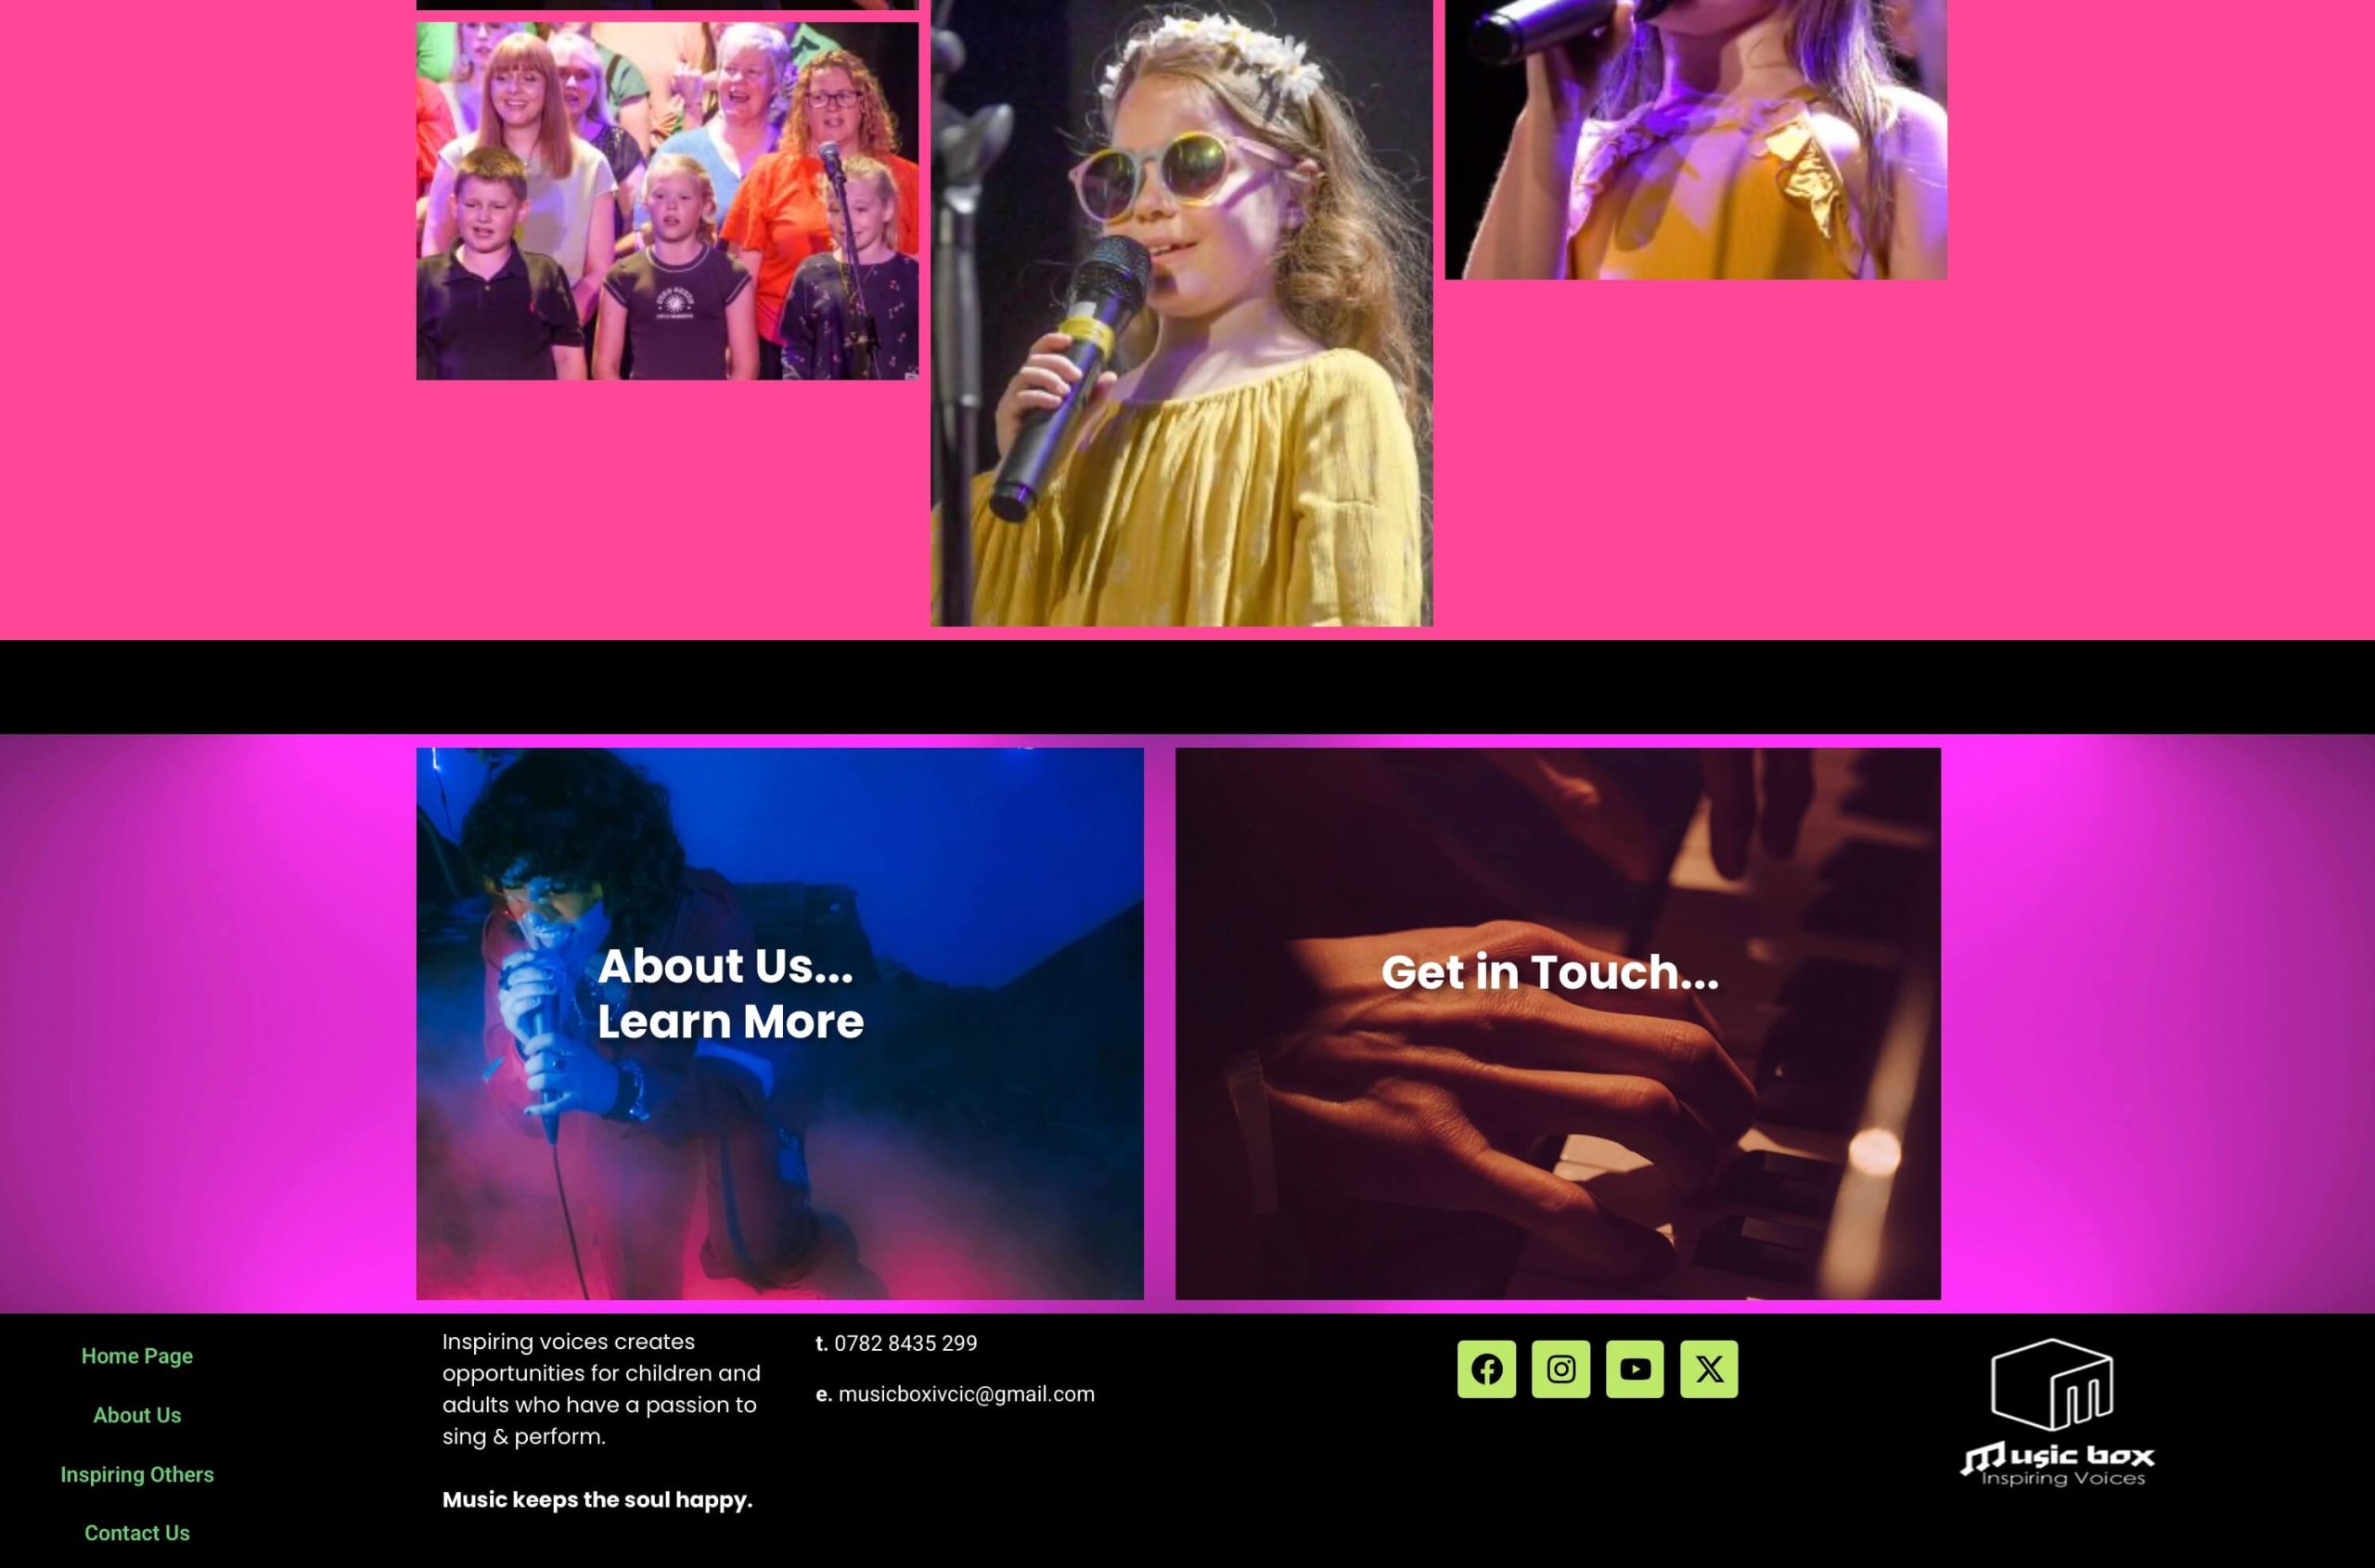This screenshot has width=2375, height=1568.
Task: Open Contact Us footer link
Action: 137,1533
